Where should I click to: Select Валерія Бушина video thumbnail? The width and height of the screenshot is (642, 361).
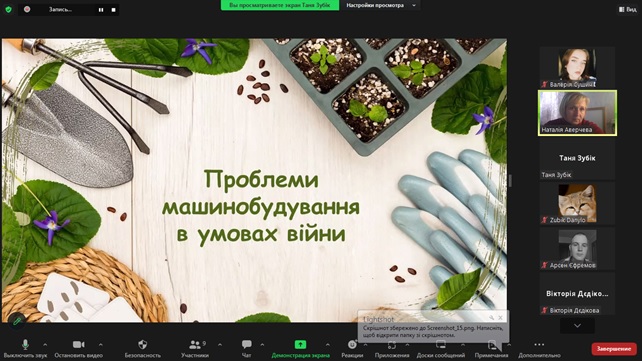pos(577,67)
